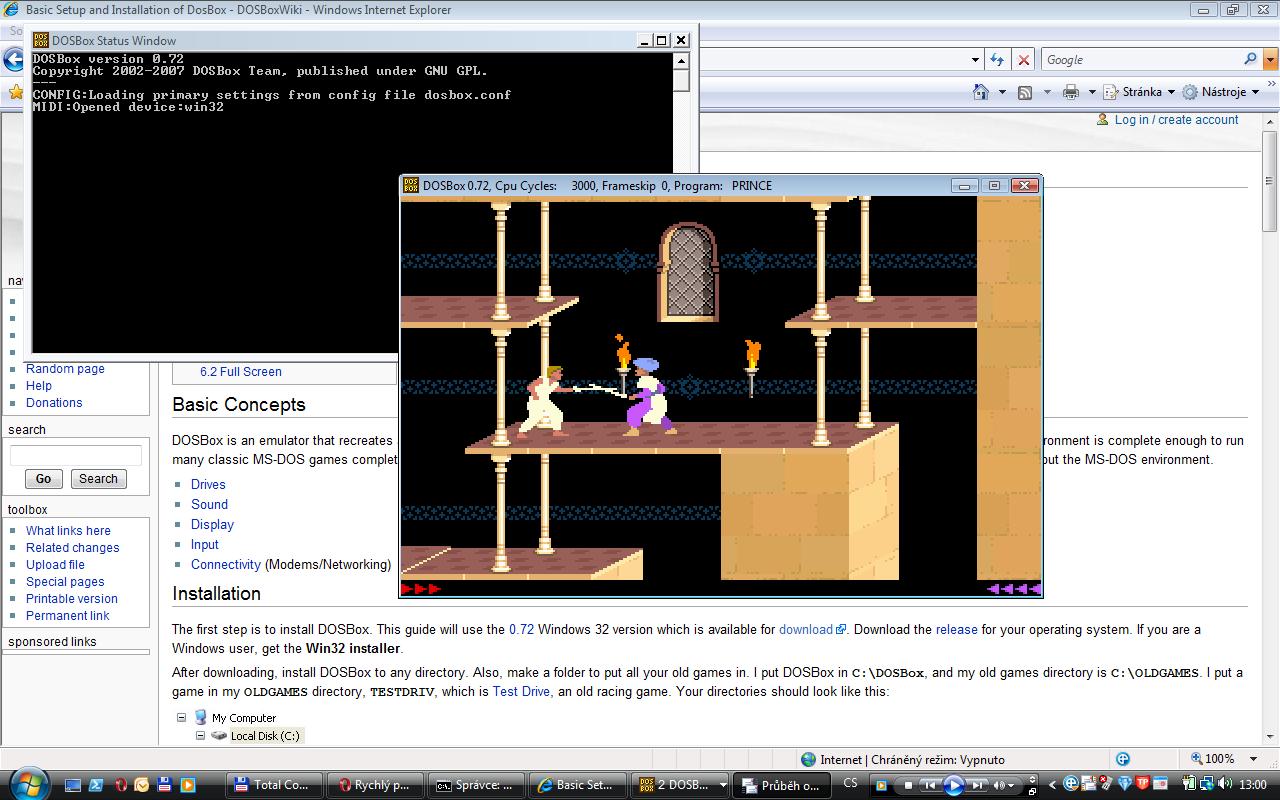Screen dimensions: 1280x800
Task: Launch Opera from quick launch
Action: (120, 785)
